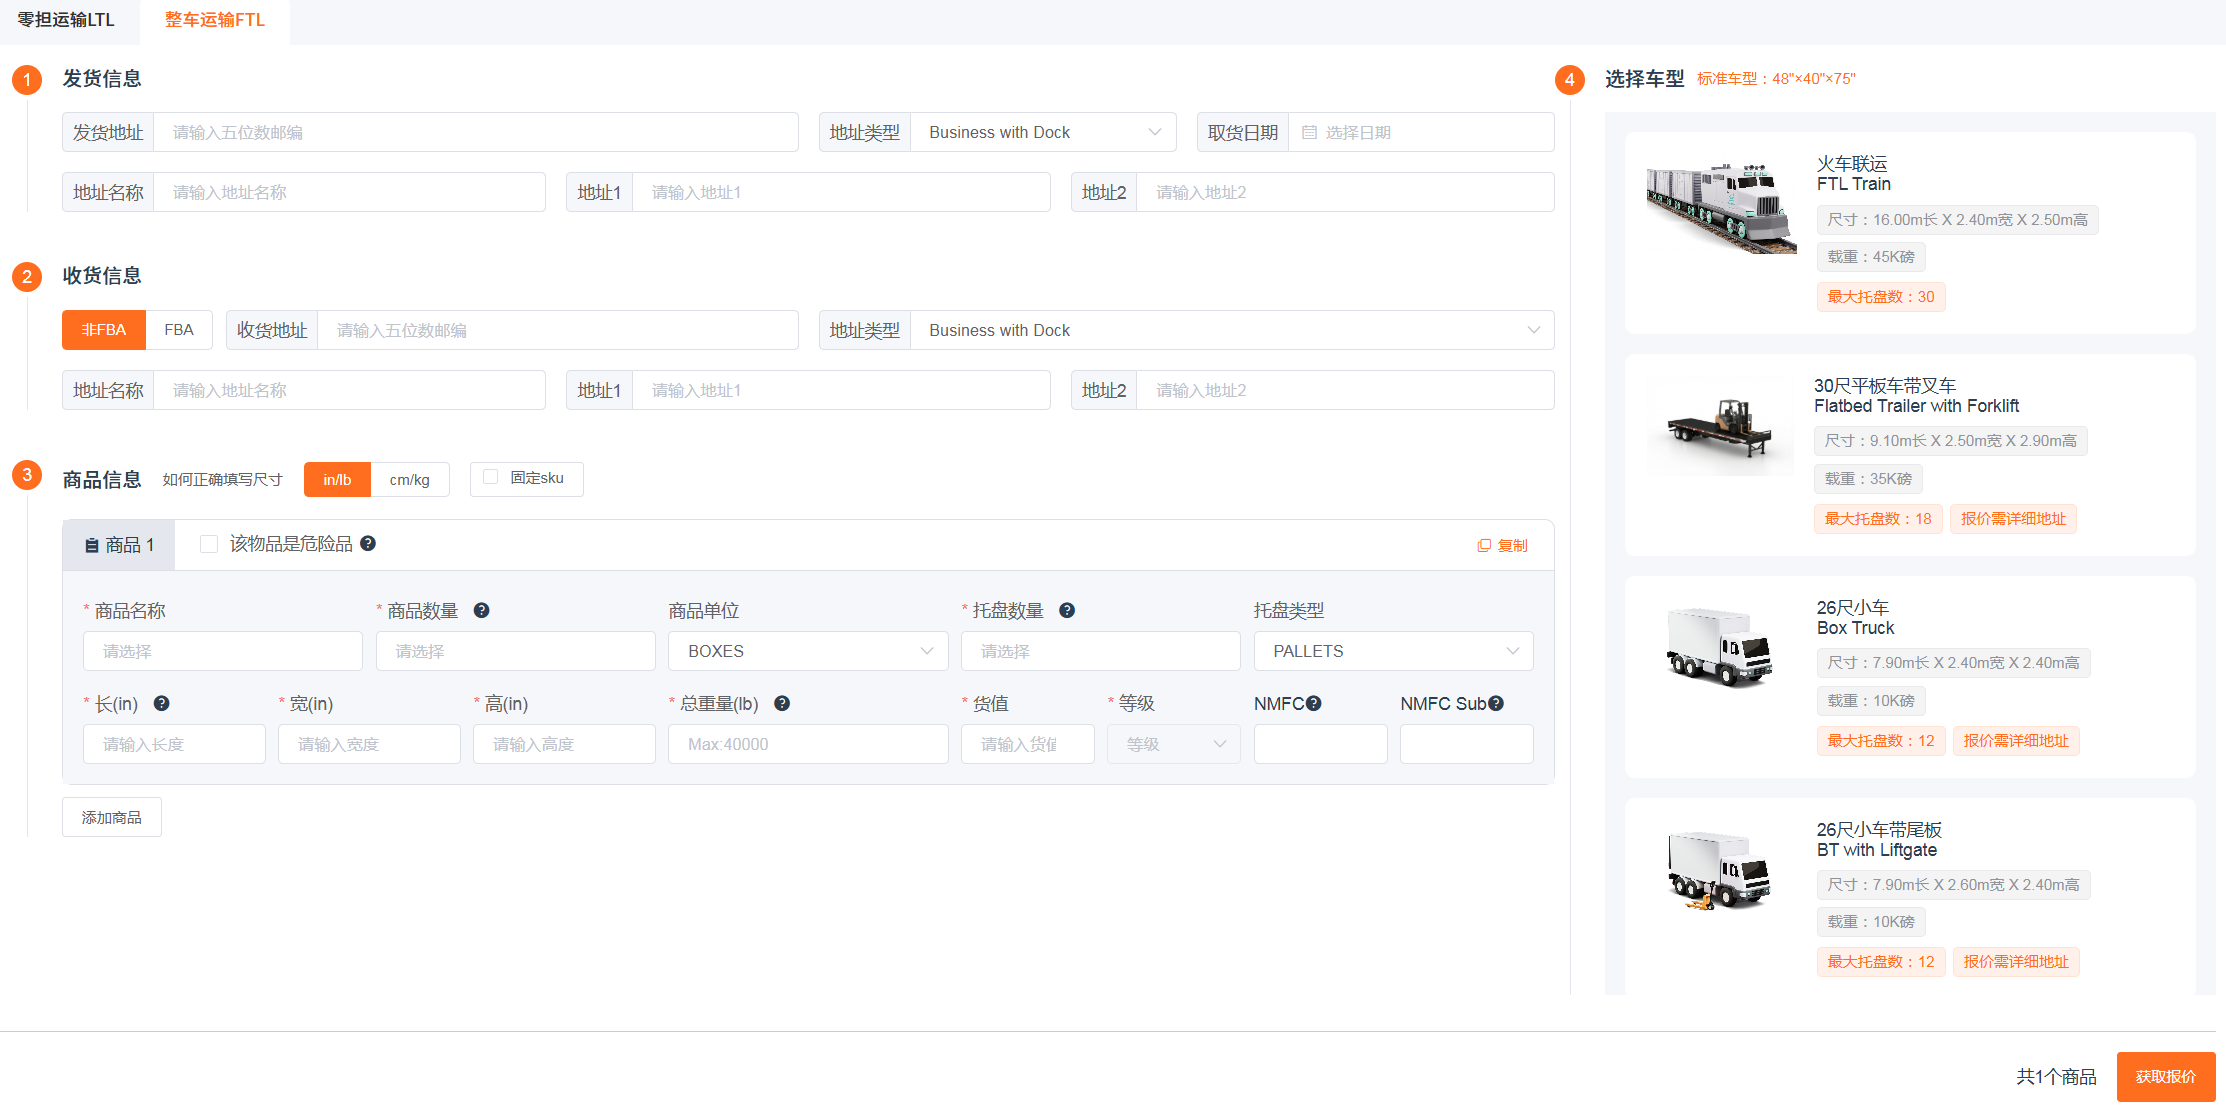Click the NMFC Sub input field
The width and height of the screenshot is (2226, 1110).
click(x=1467, y=744)
